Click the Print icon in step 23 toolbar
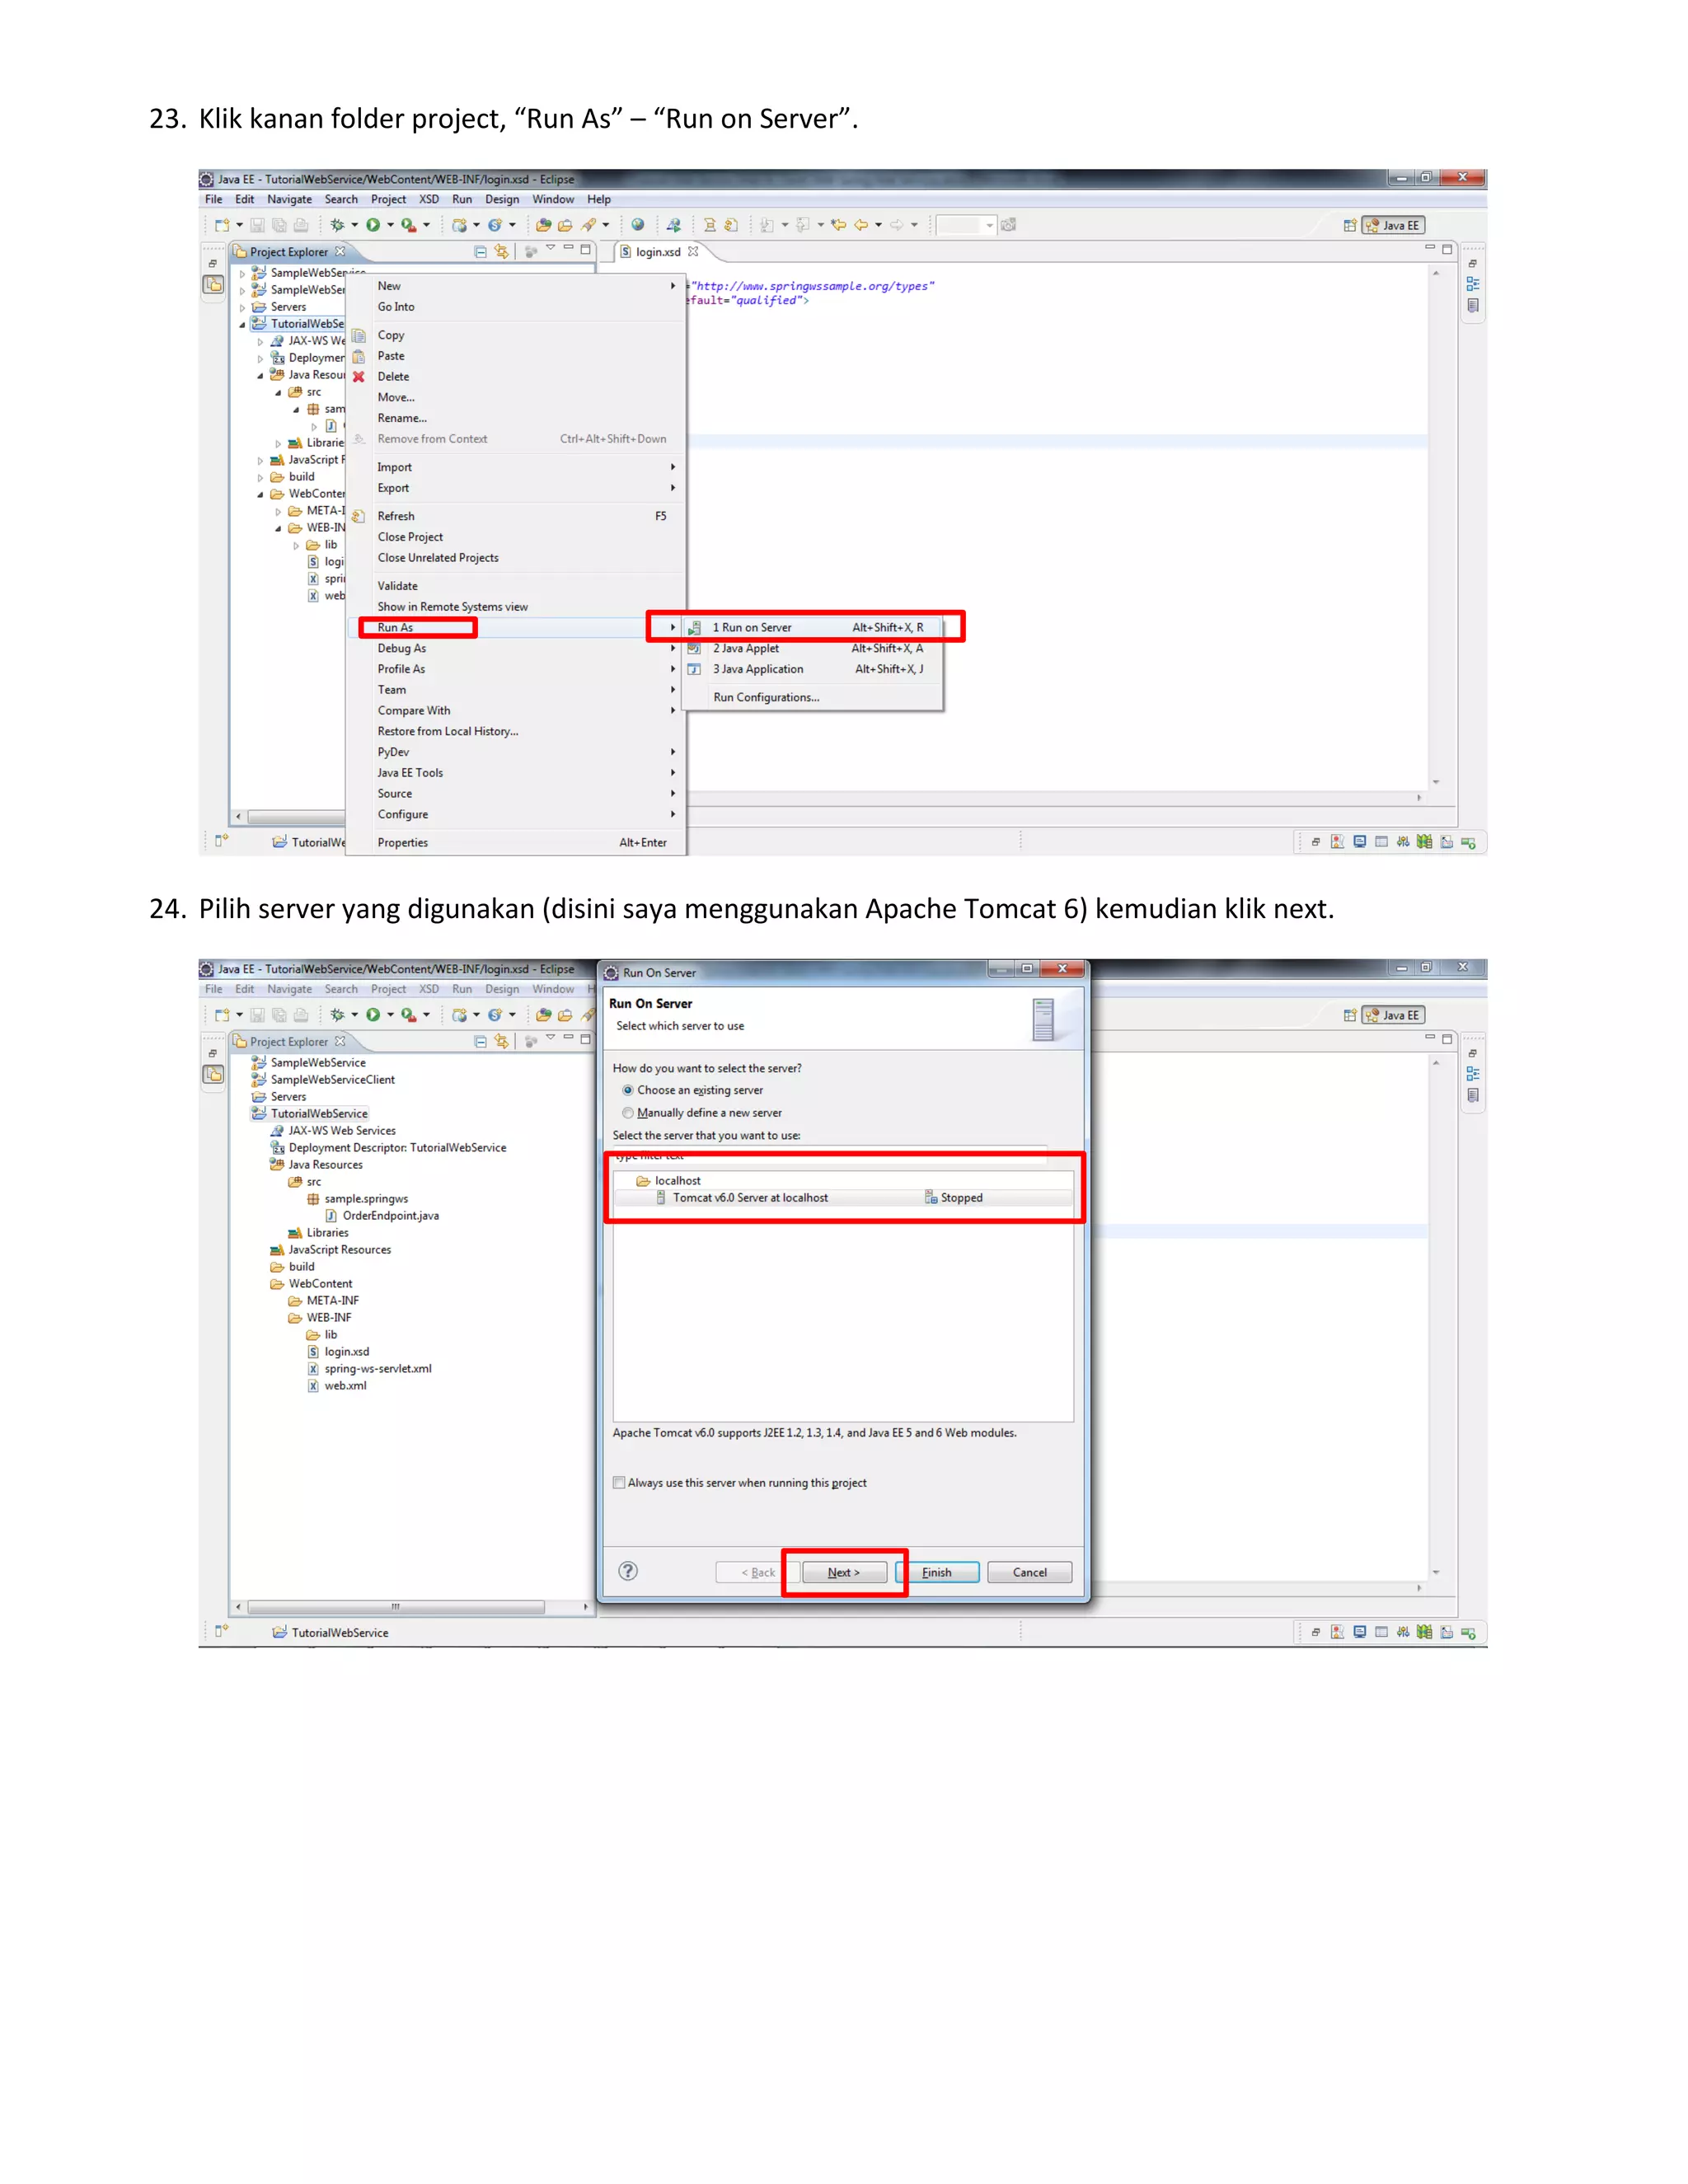Viewport: 1688px width, 2184px height. (x=300, y=226)
